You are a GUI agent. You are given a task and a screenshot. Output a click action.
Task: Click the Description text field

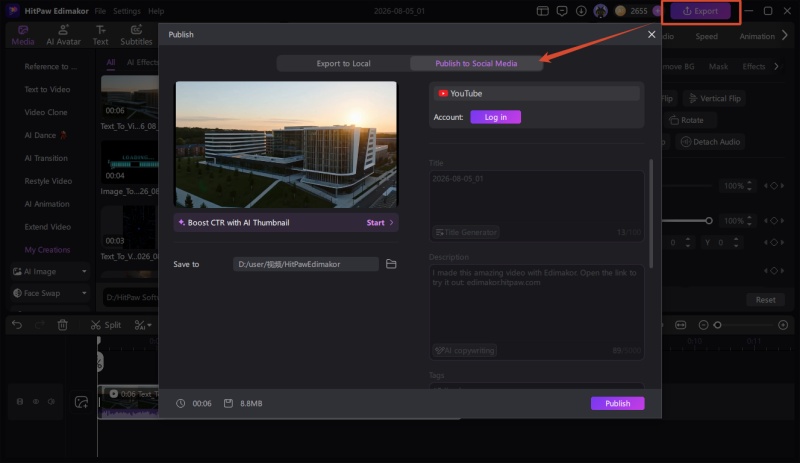click(x=536, y=312)
